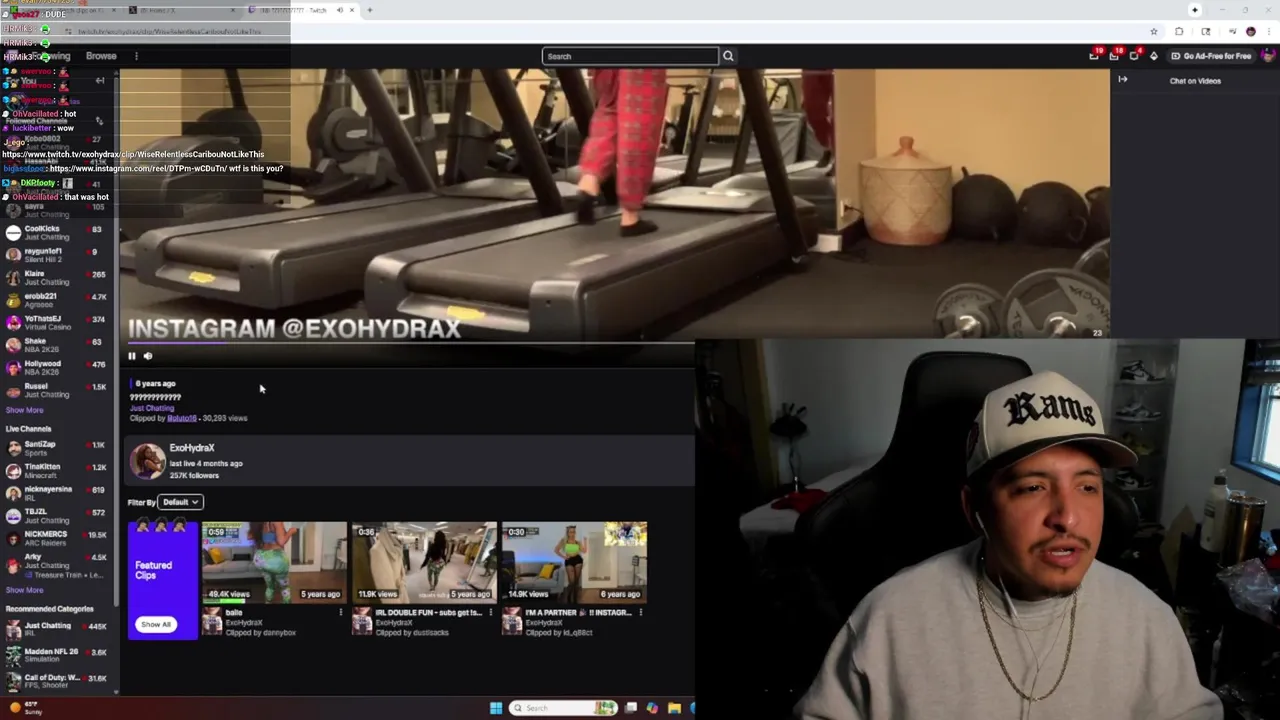Open Twitch inbox with 19 badge
This screenshot has width=1280, height=720.
coord(1094,56)
